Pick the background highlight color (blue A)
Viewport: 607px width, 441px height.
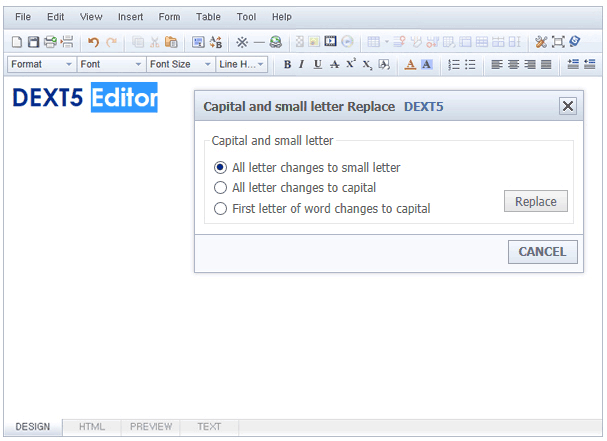point(427,64)
